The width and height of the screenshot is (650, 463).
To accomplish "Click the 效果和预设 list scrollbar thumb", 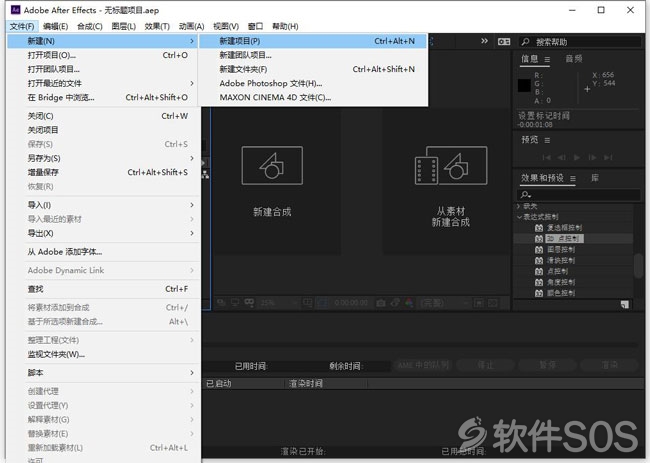I will point(638,265).
